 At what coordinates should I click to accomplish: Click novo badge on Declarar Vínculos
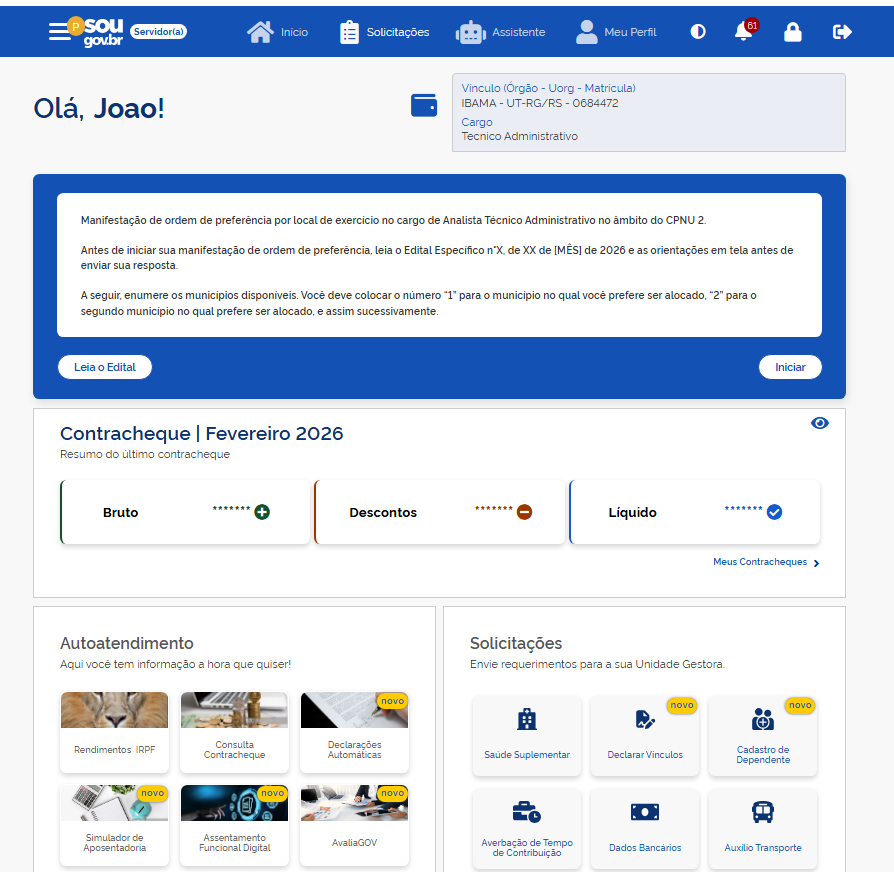(682, 705)
